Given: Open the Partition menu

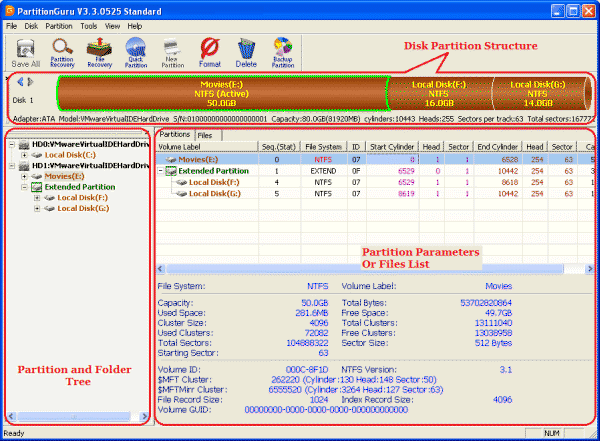Looking at the screenshot, I should pyautogui.click(x=59, y=26).
